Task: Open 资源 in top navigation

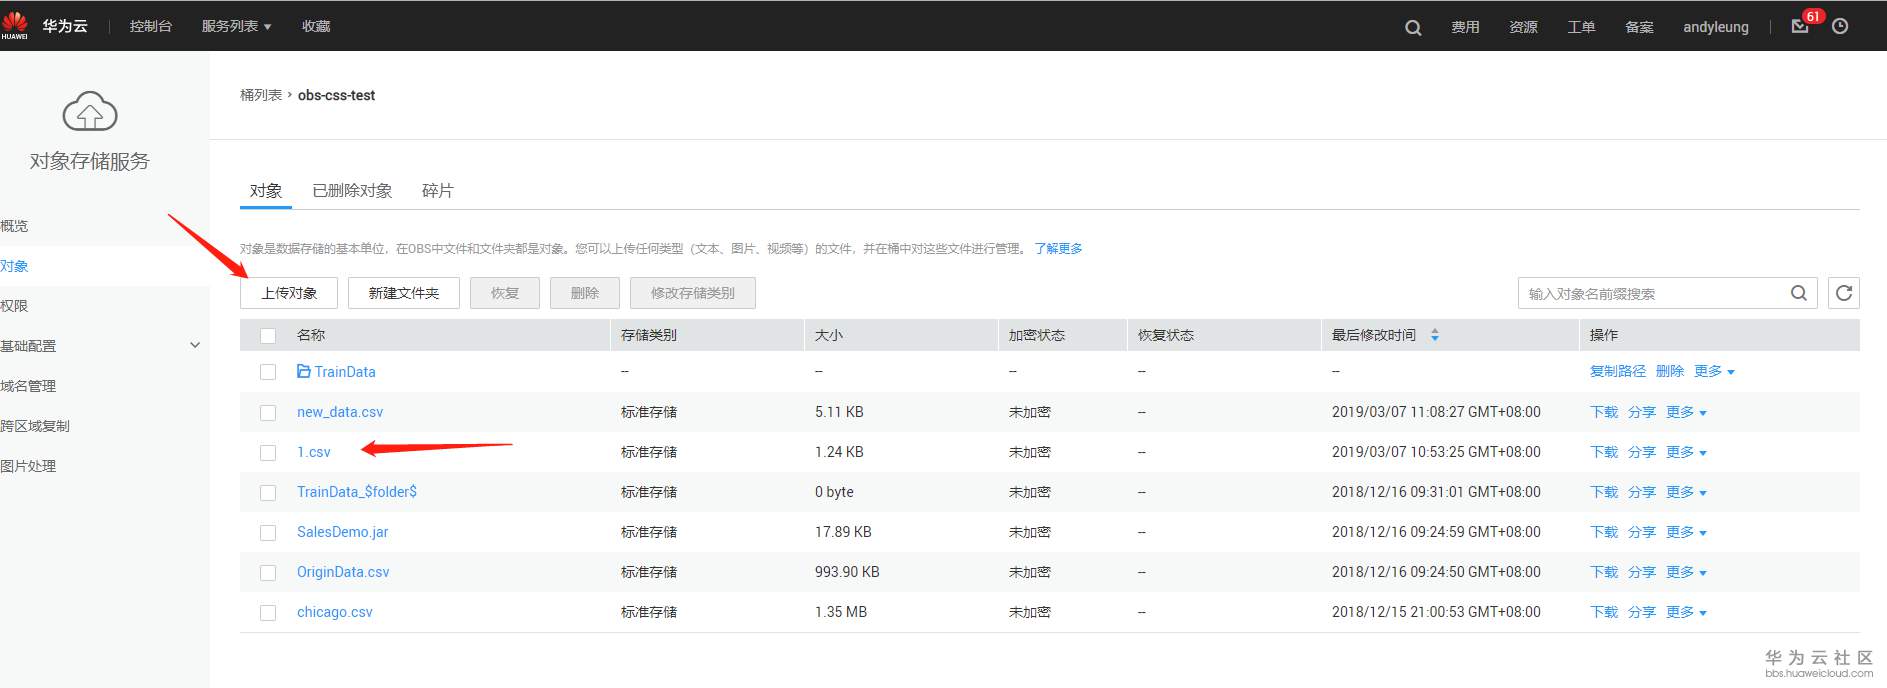Action: (1523, 27)
